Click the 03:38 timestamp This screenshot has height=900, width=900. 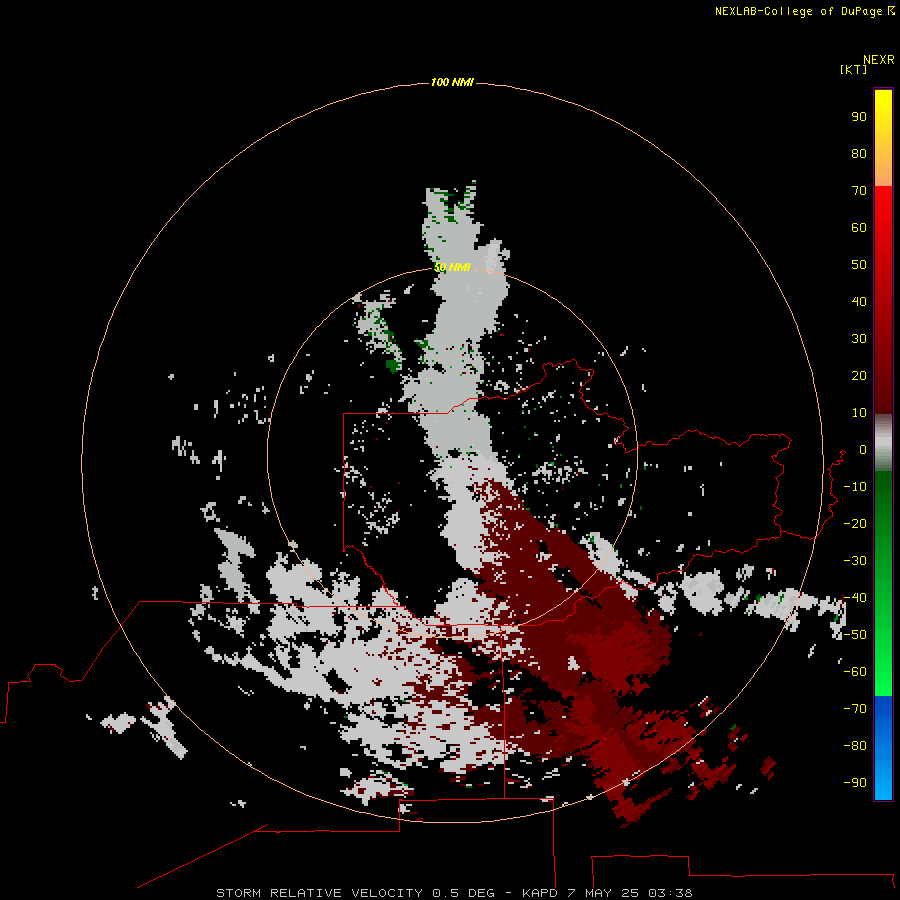tap(670, 893)
